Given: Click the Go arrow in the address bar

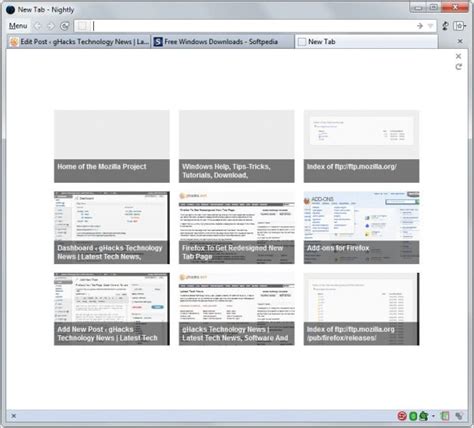Looking at the screenshot, I should point(420,26).
